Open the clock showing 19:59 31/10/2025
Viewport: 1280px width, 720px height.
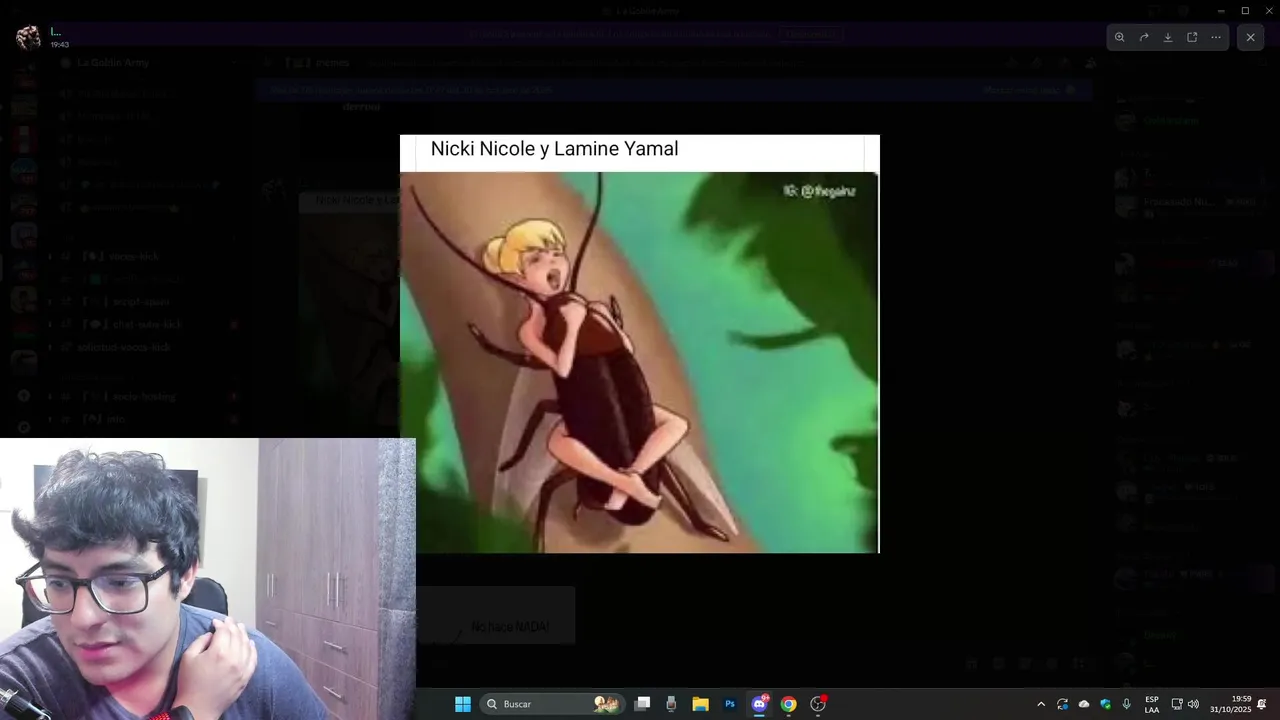1231,704
